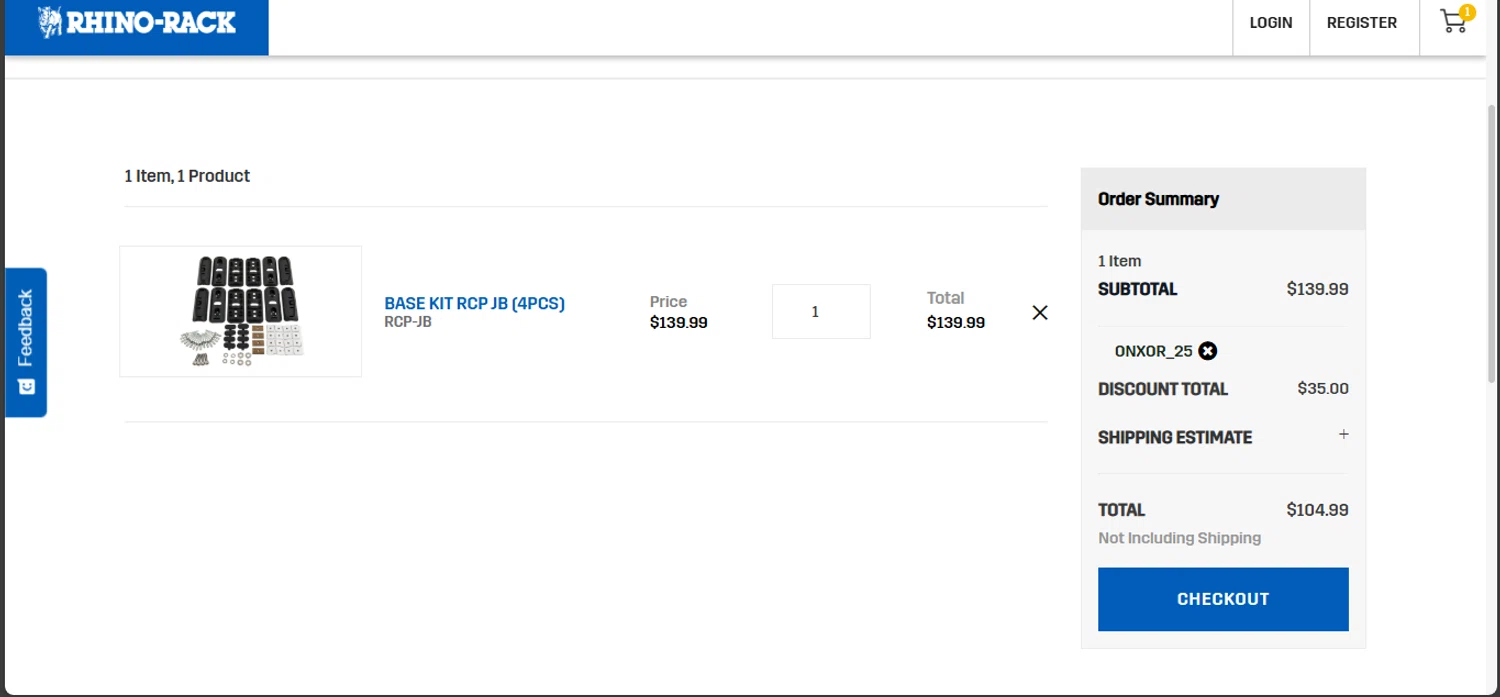1500x697 pixels.
Task: Click the base kit product thumbnail
Action: tap(240, 311)
